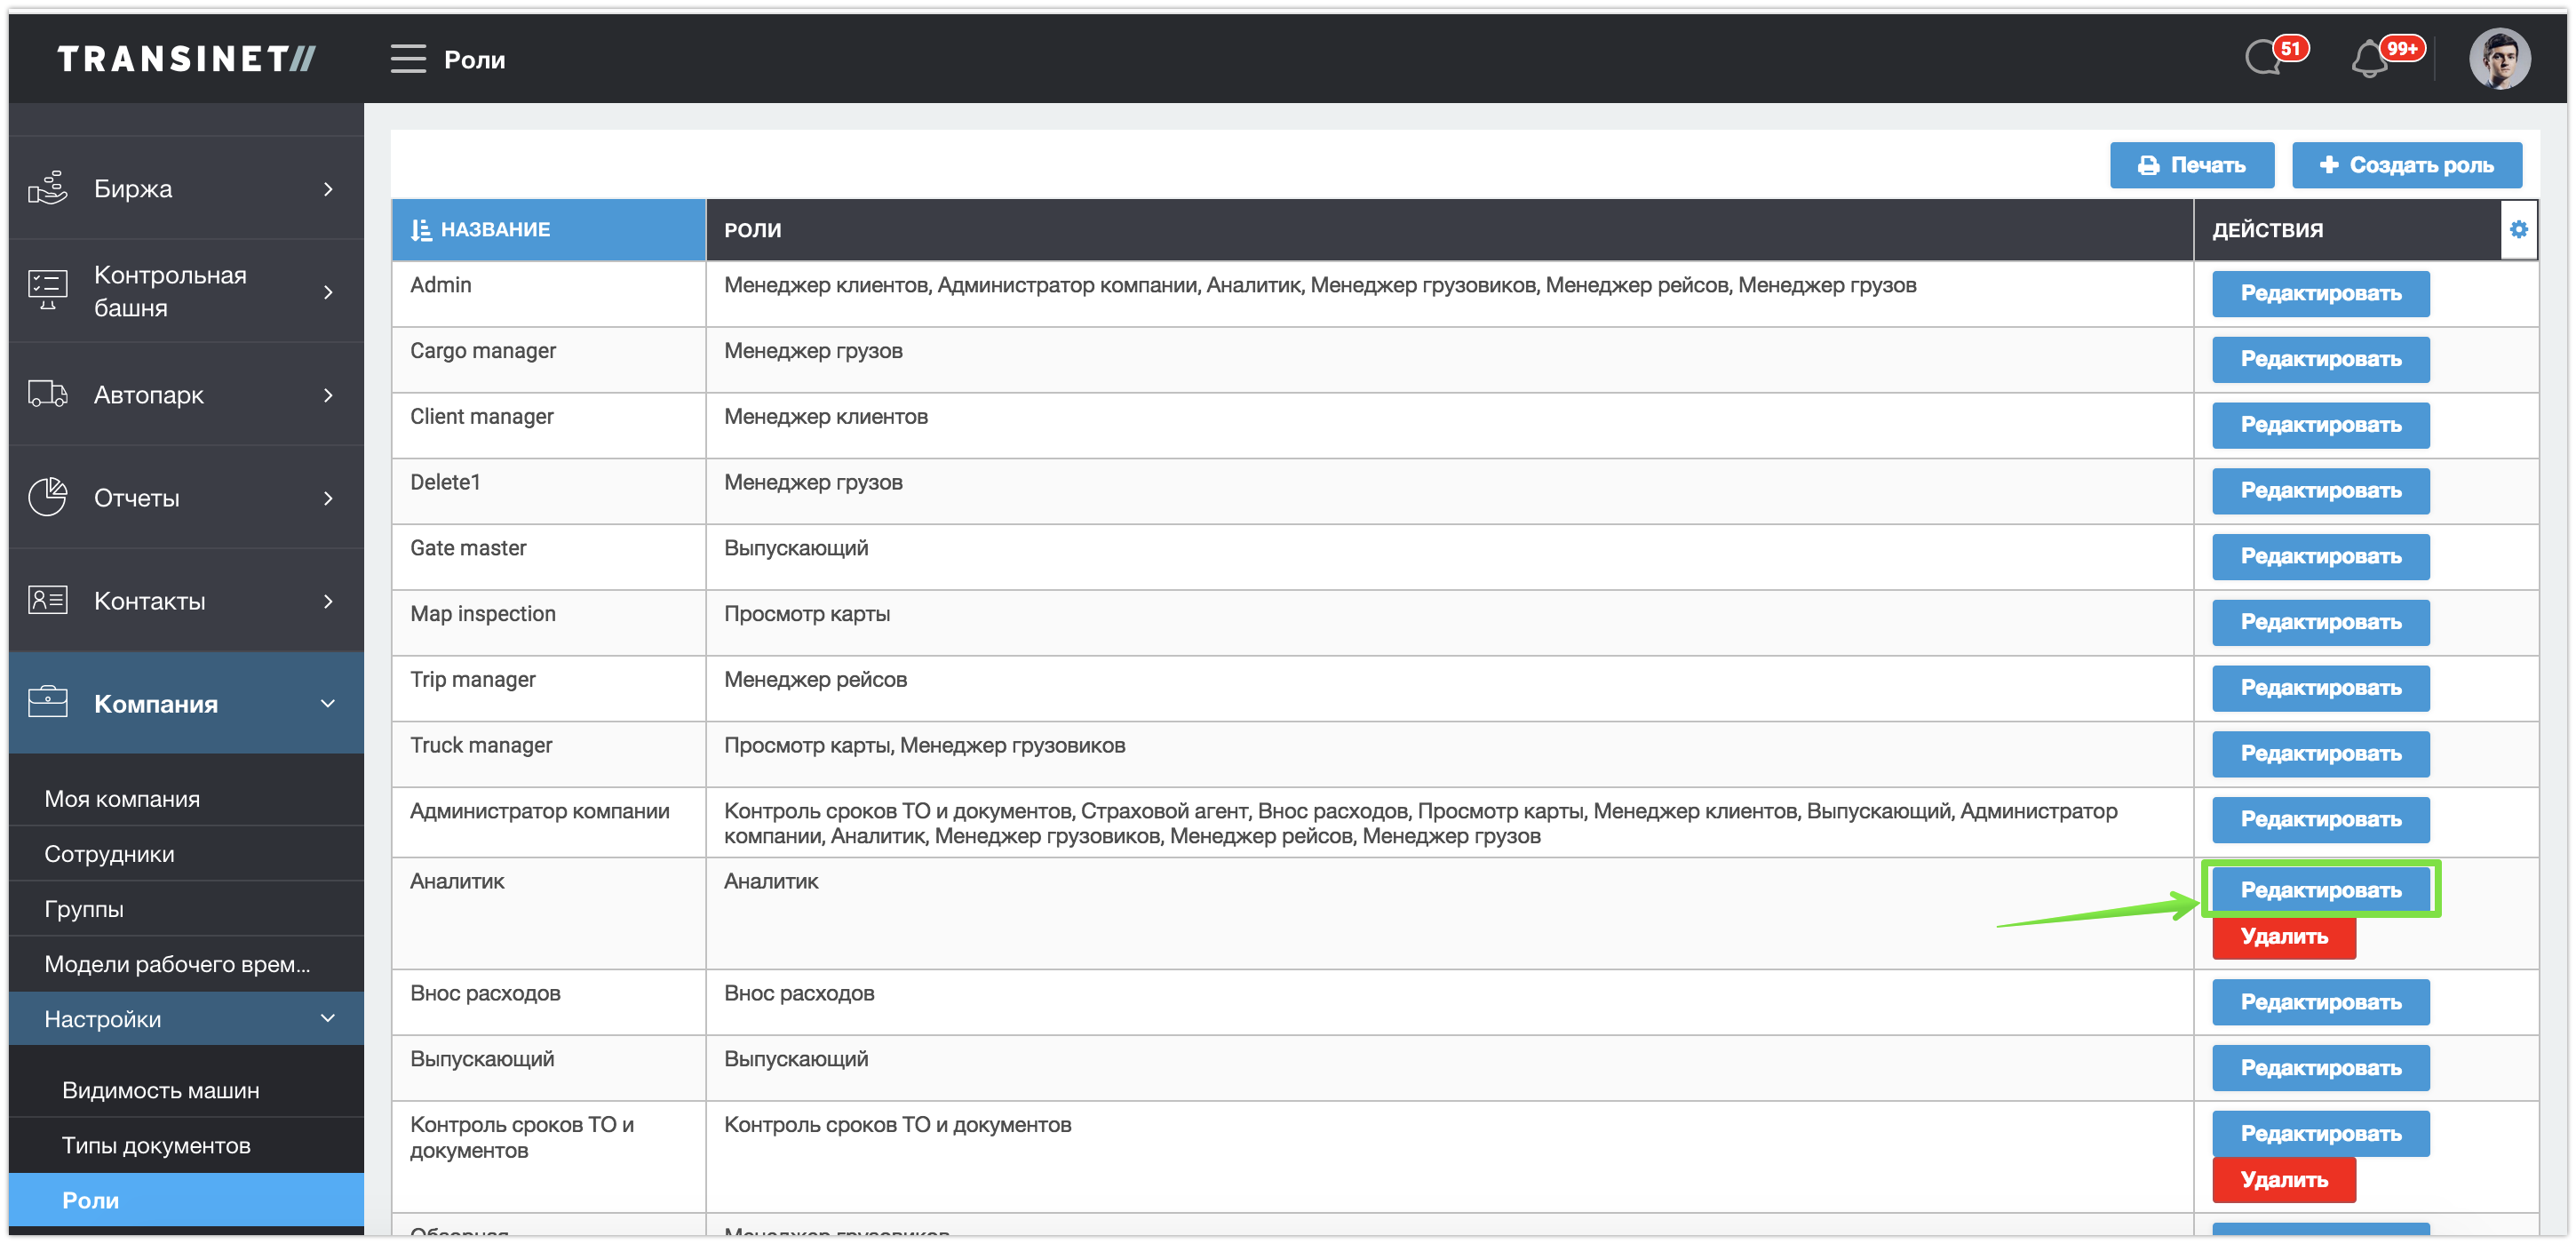Screen dimensions: 2576x1244
Task: Delete the Аналитик role
Action: coord(2283,937)
